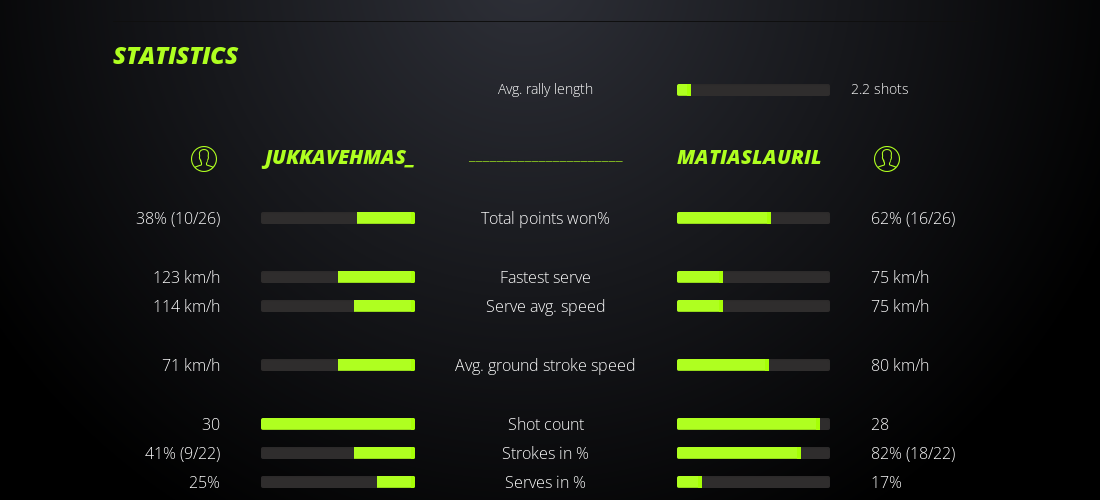Viewport: 1100px width, 500px height.
Task: Click the profile icon beside JUKKAVEHMAS_
Action: point(204,159)
